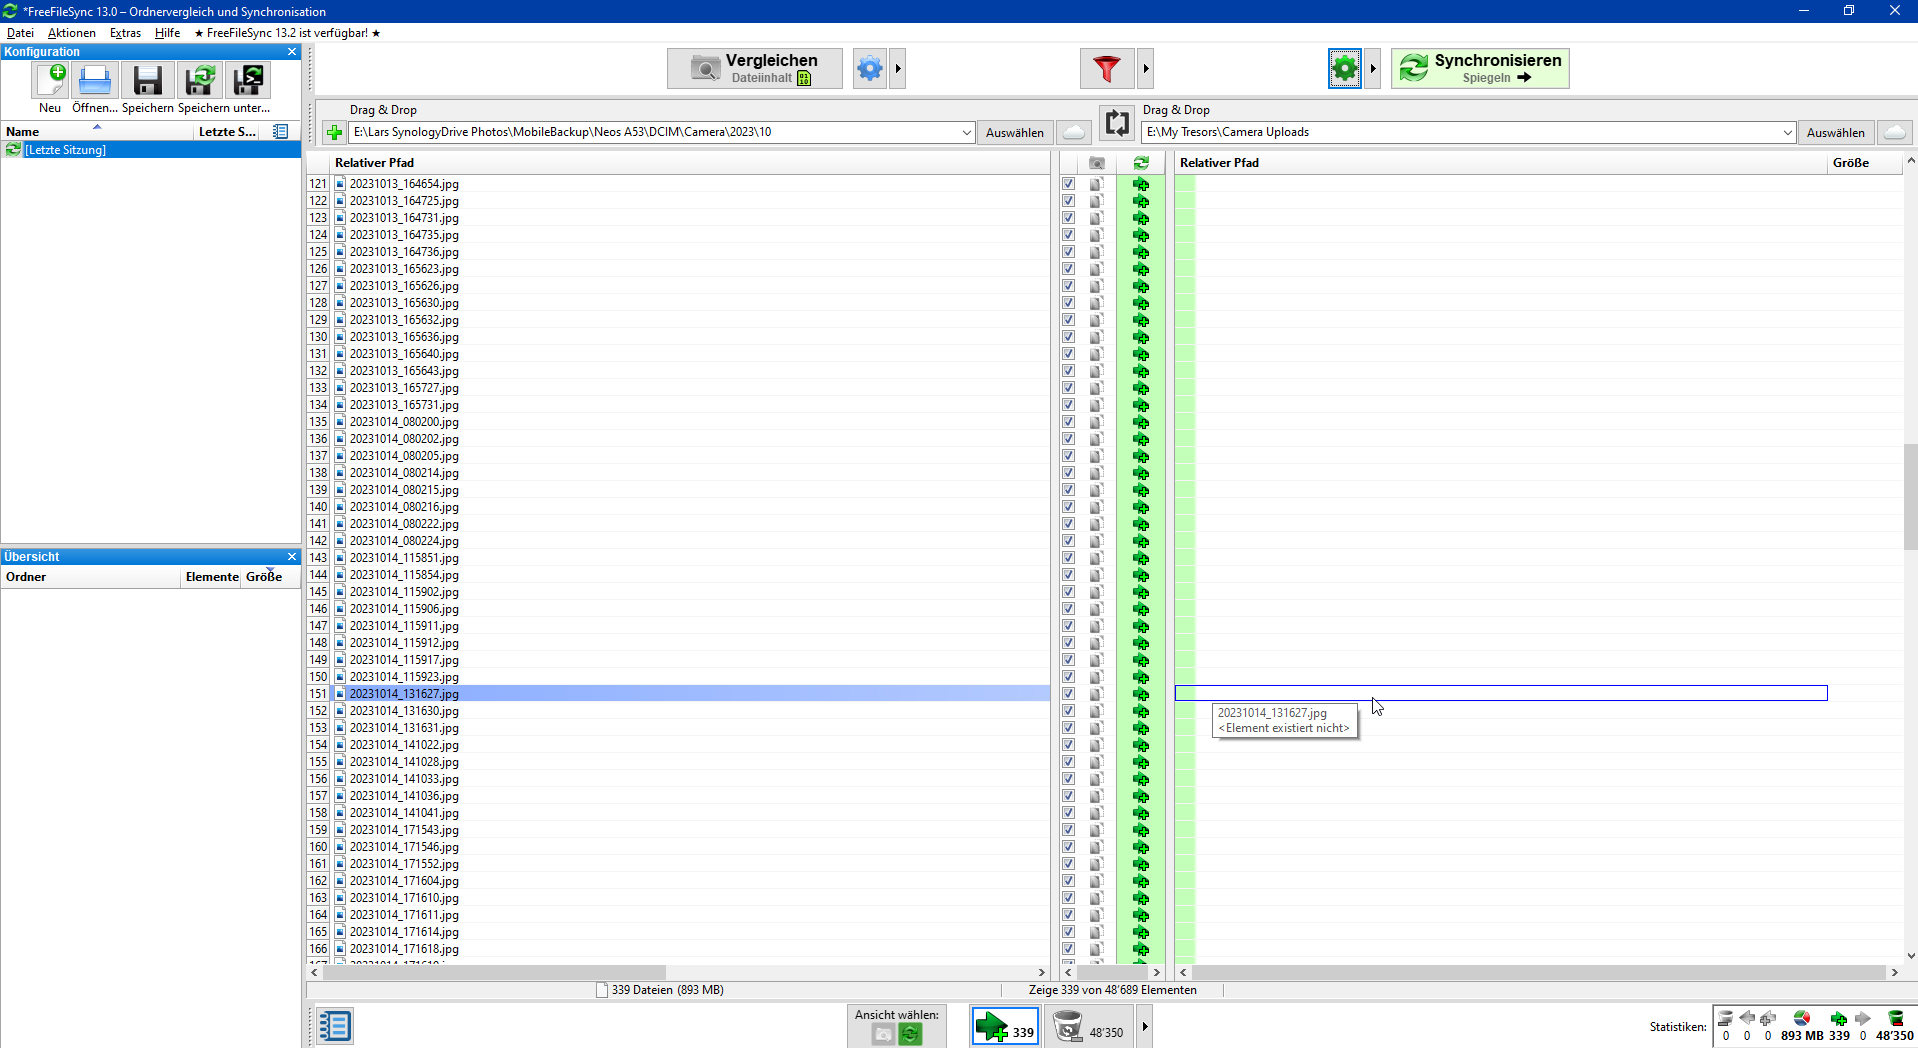Expand sync settings dropdown arrow
1918x1048 pixels.
pos(1373,69)
